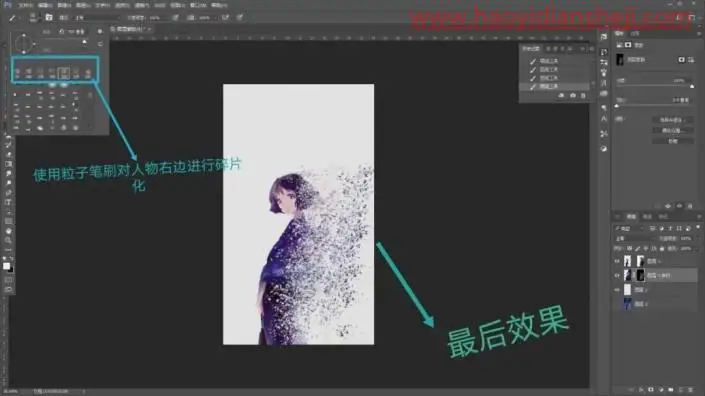Select the Zoom tool in toolbar
This screenshot has width=705, height=396.
click(x=8, y=240)
